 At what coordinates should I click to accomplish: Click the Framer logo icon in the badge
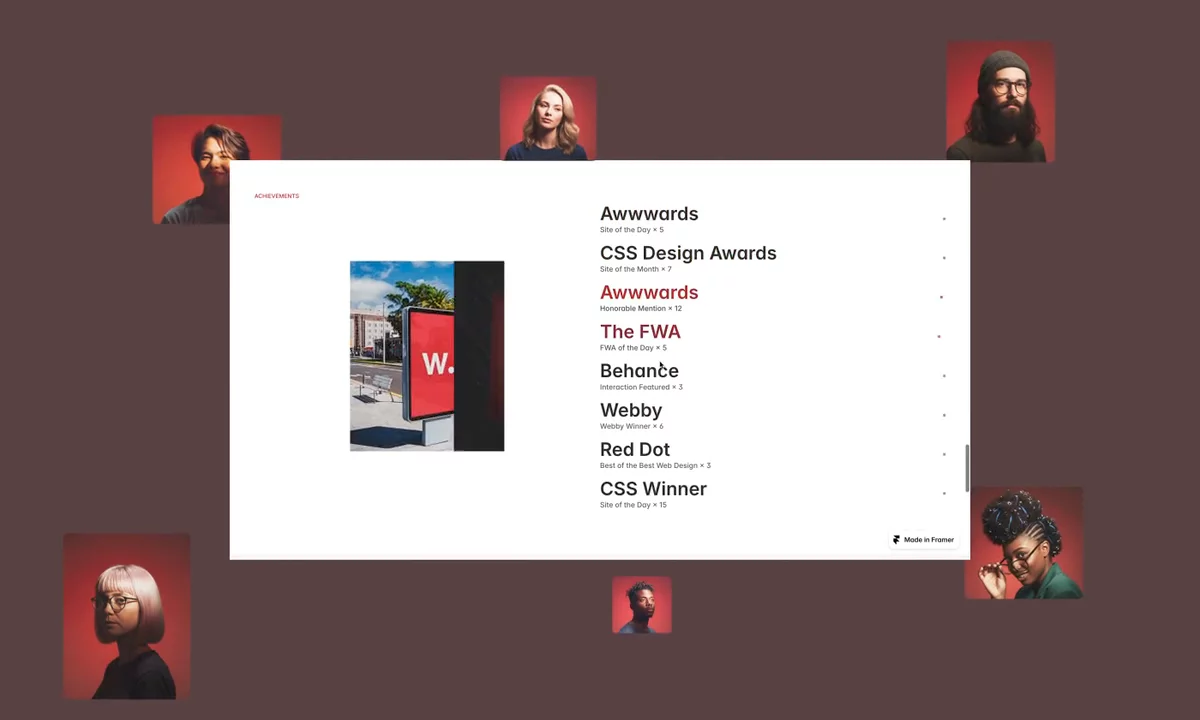[x=897, y=540]
